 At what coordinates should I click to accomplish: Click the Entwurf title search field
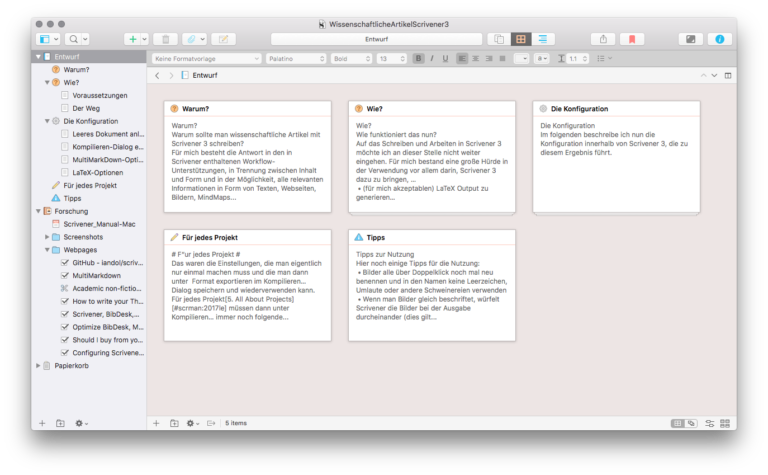tap(376, 39)
